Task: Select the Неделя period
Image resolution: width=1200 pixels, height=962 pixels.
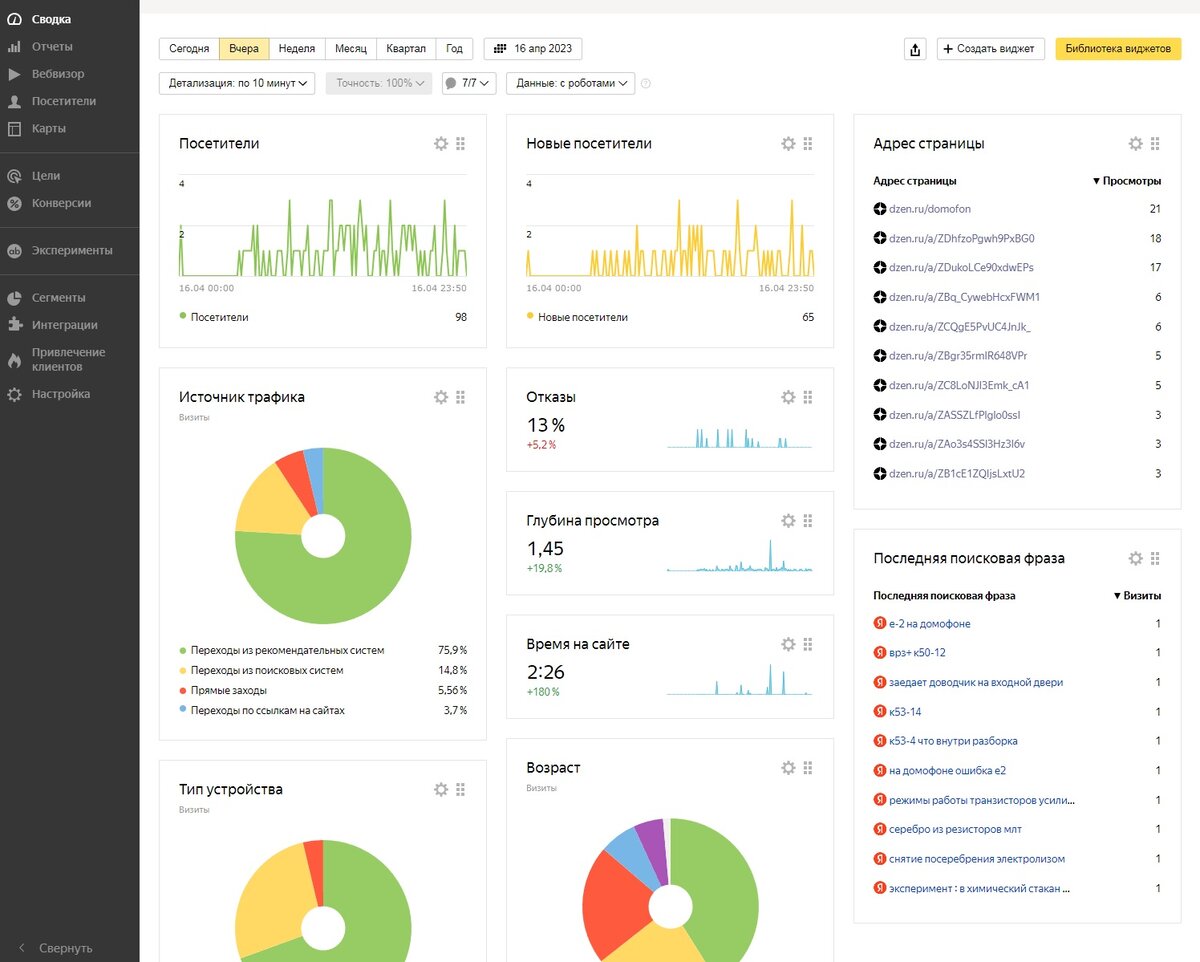Action: click(297, 49)
